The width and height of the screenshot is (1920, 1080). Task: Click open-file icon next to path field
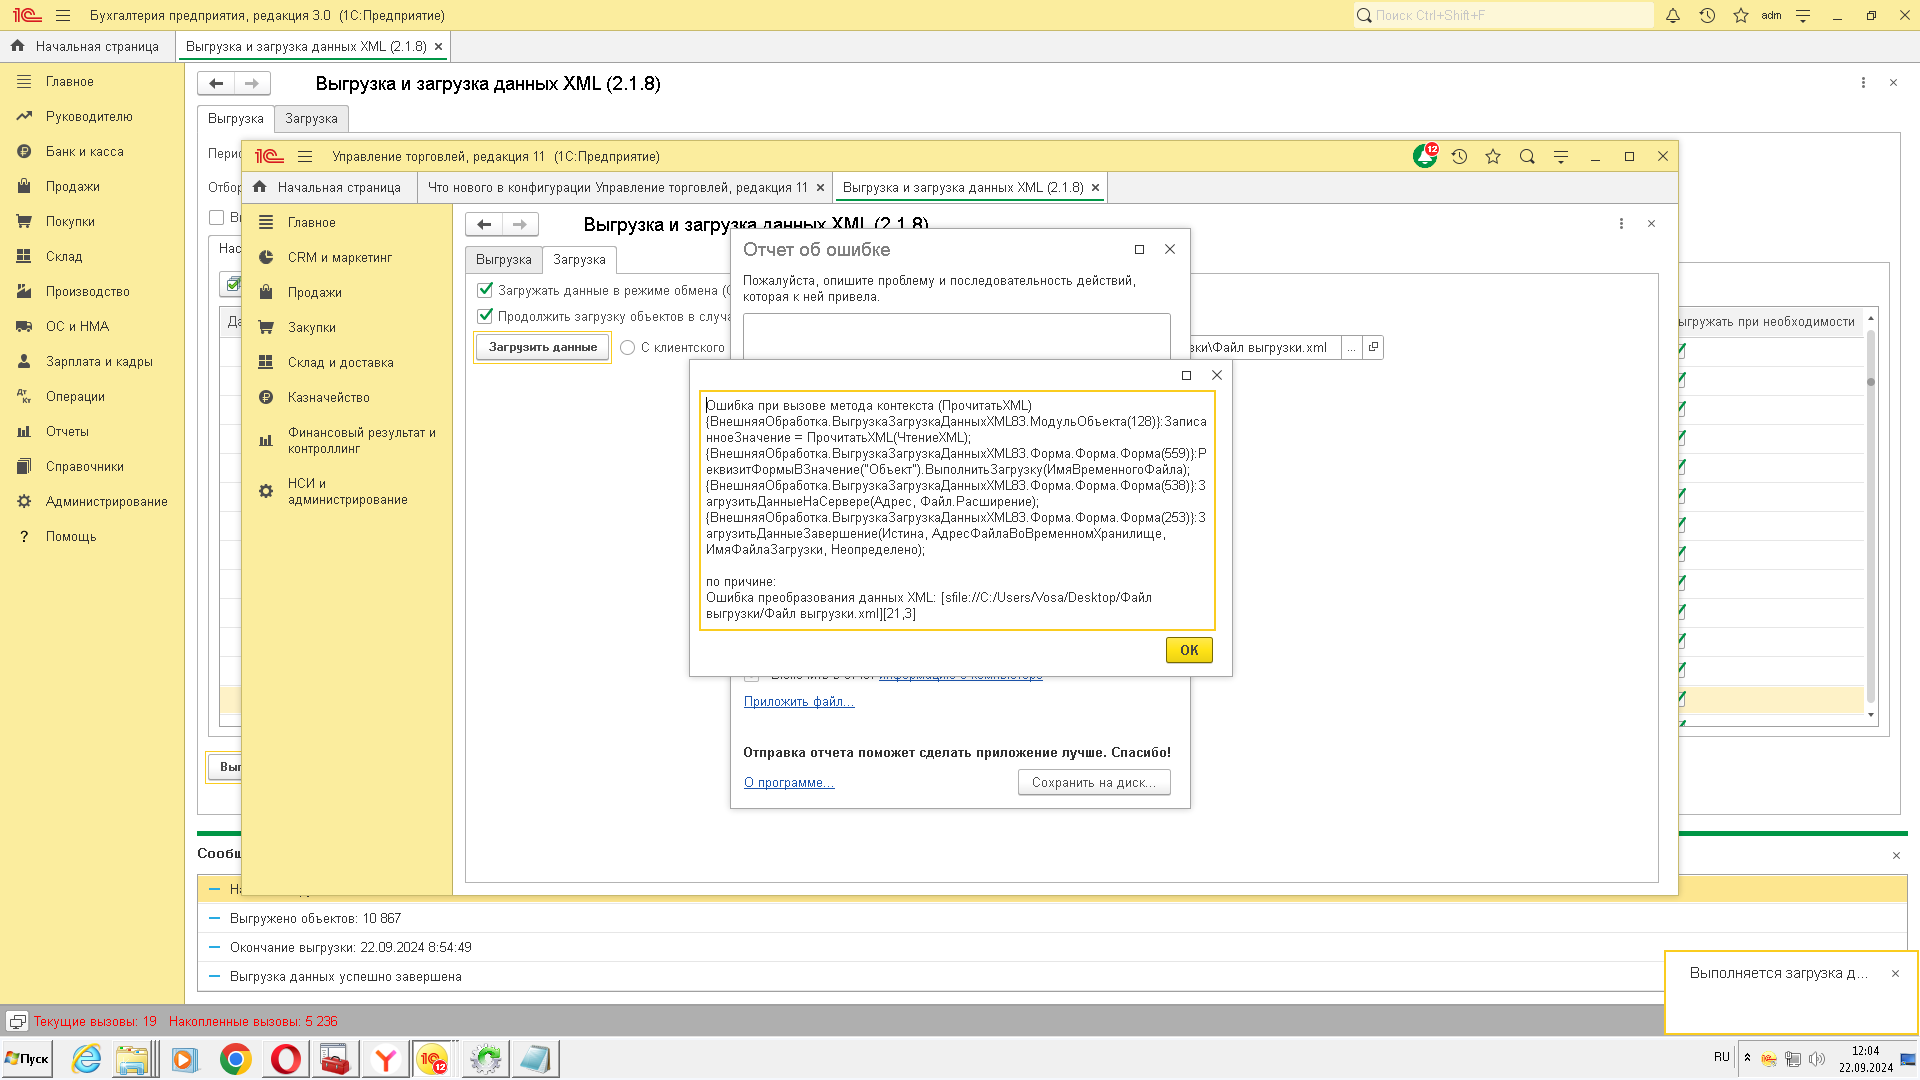click(x=1373, y=347)
